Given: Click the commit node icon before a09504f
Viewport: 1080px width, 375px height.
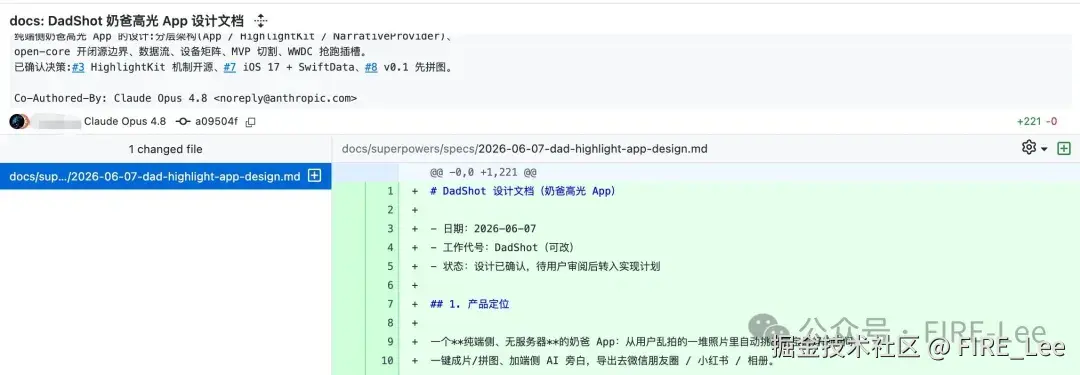Looking at the screenshot, I should pyautogui.click(x=183, y=121).
